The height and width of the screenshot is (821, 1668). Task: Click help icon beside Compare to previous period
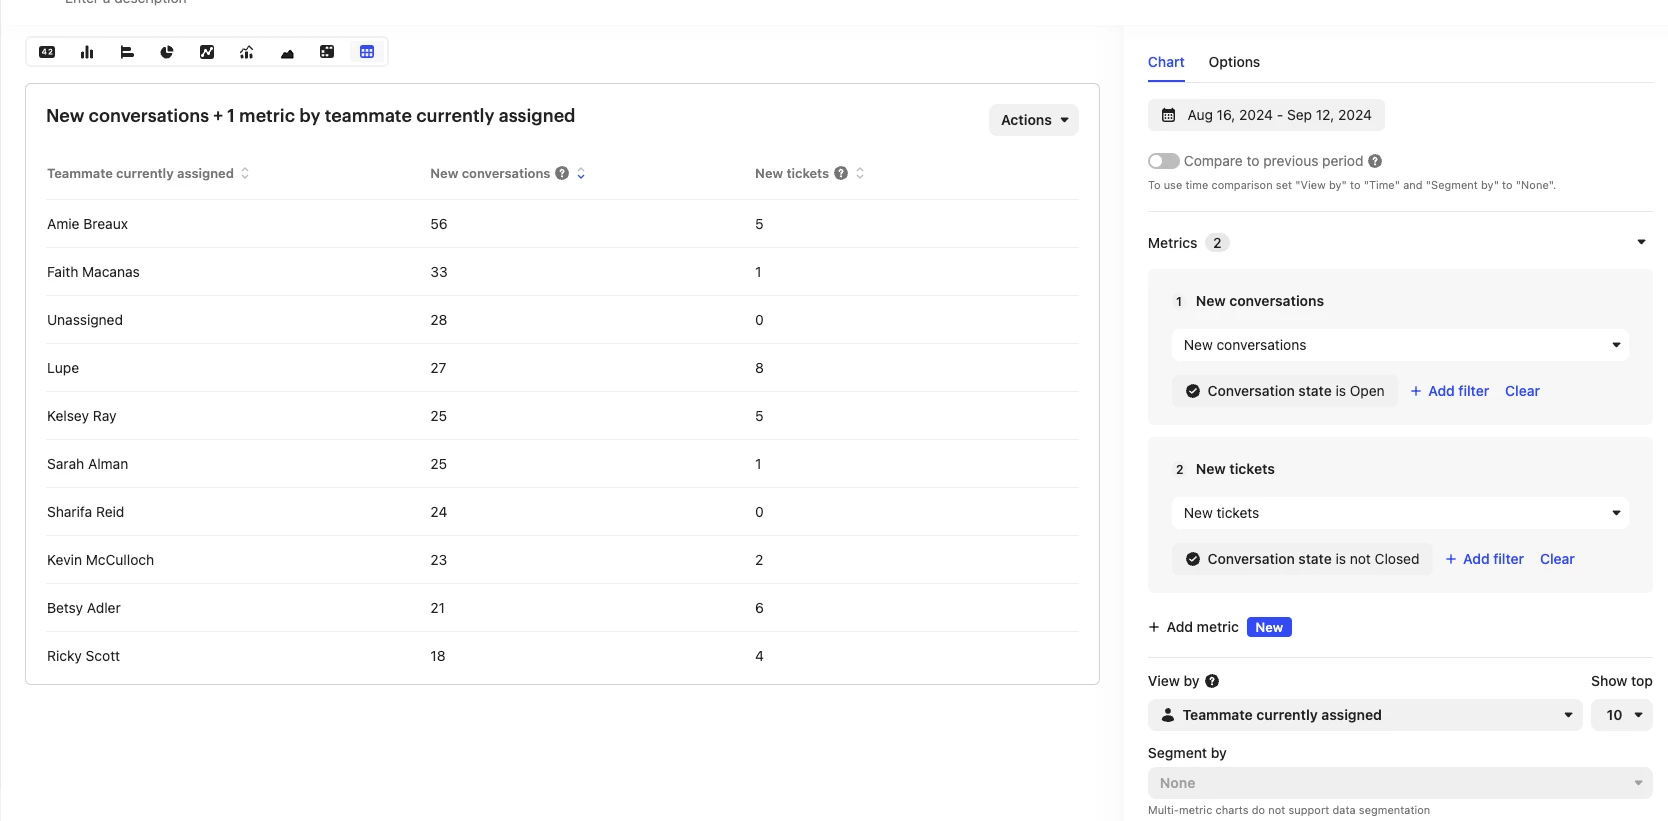1375,161
